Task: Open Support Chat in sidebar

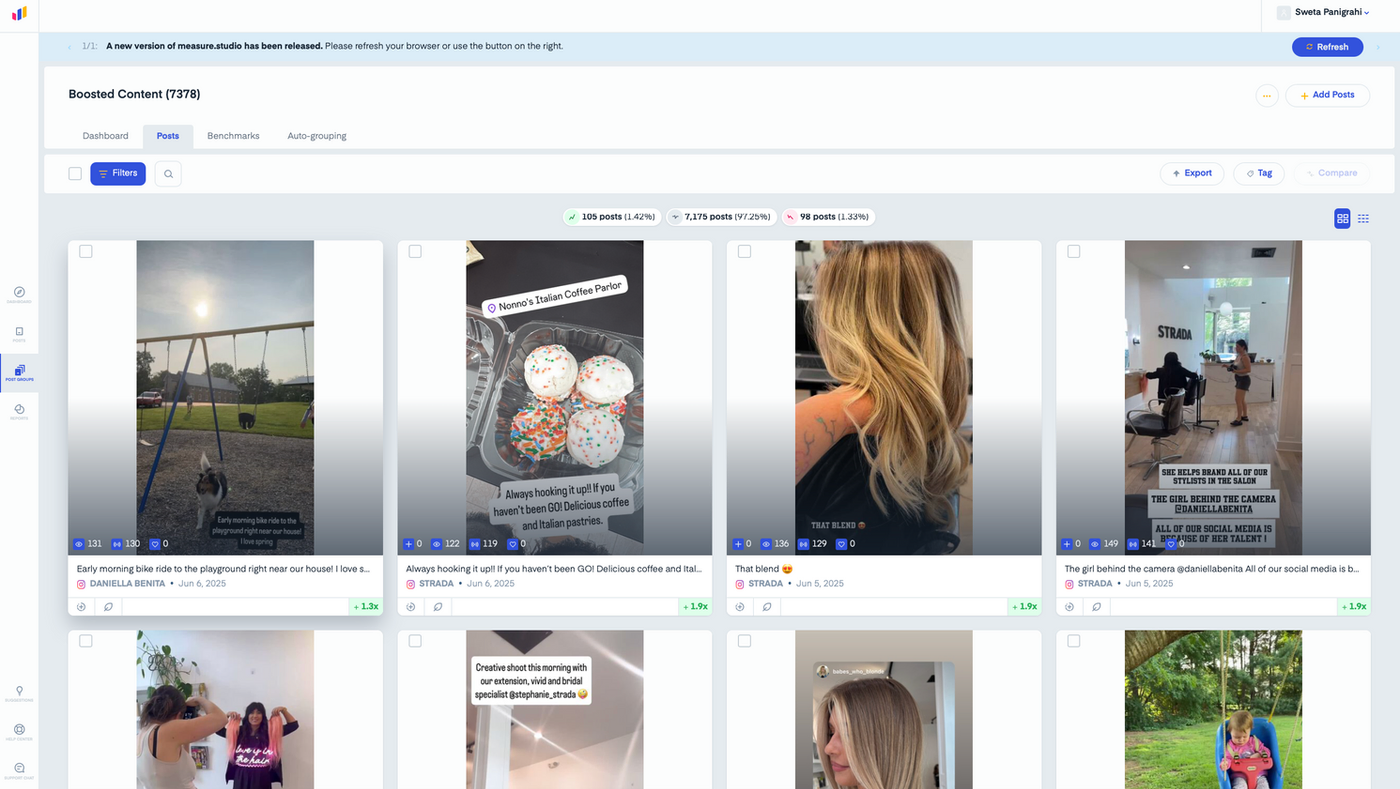Action: [19, 771]
